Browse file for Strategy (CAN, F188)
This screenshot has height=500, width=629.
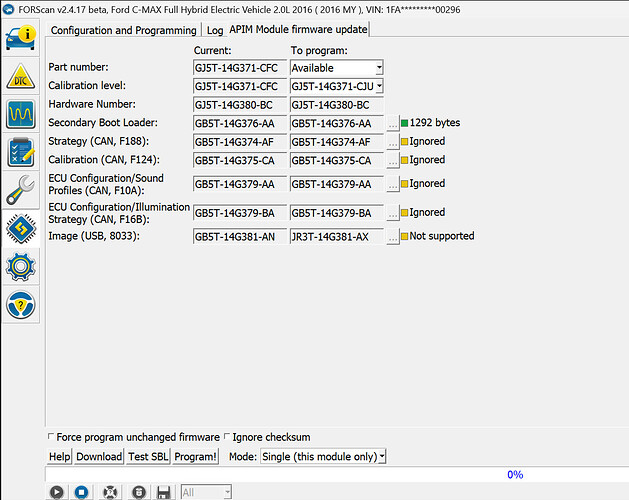pos(393,142)
